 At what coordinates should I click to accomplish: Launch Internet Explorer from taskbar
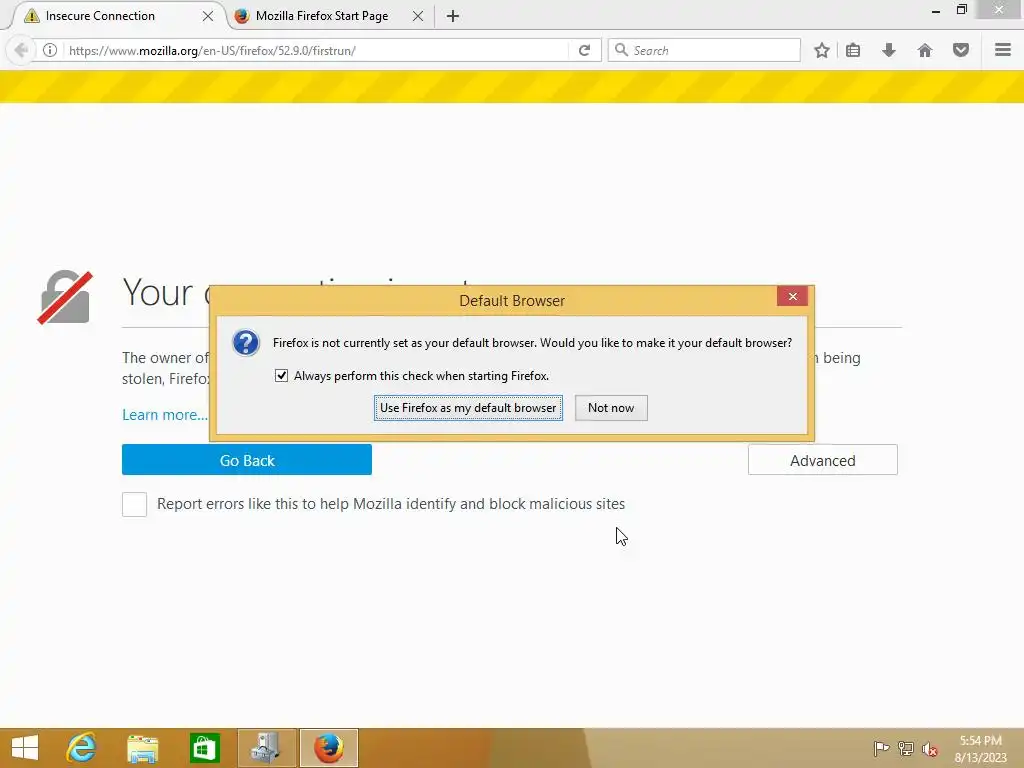[x=82, y=748]
